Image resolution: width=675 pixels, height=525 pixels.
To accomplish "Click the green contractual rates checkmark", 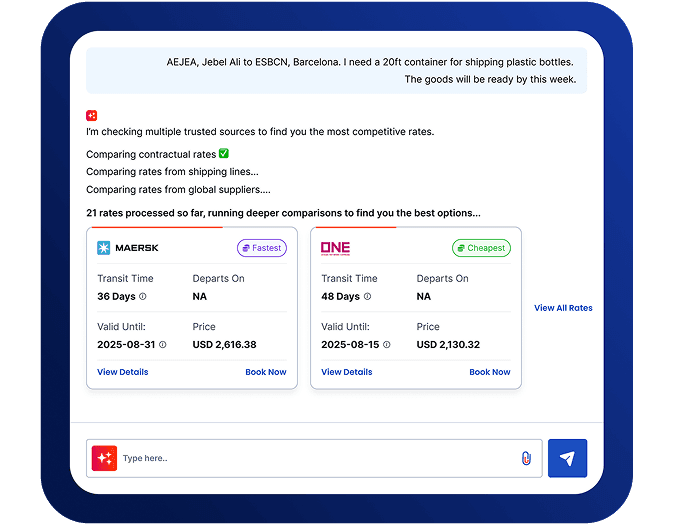I will 224,154.
